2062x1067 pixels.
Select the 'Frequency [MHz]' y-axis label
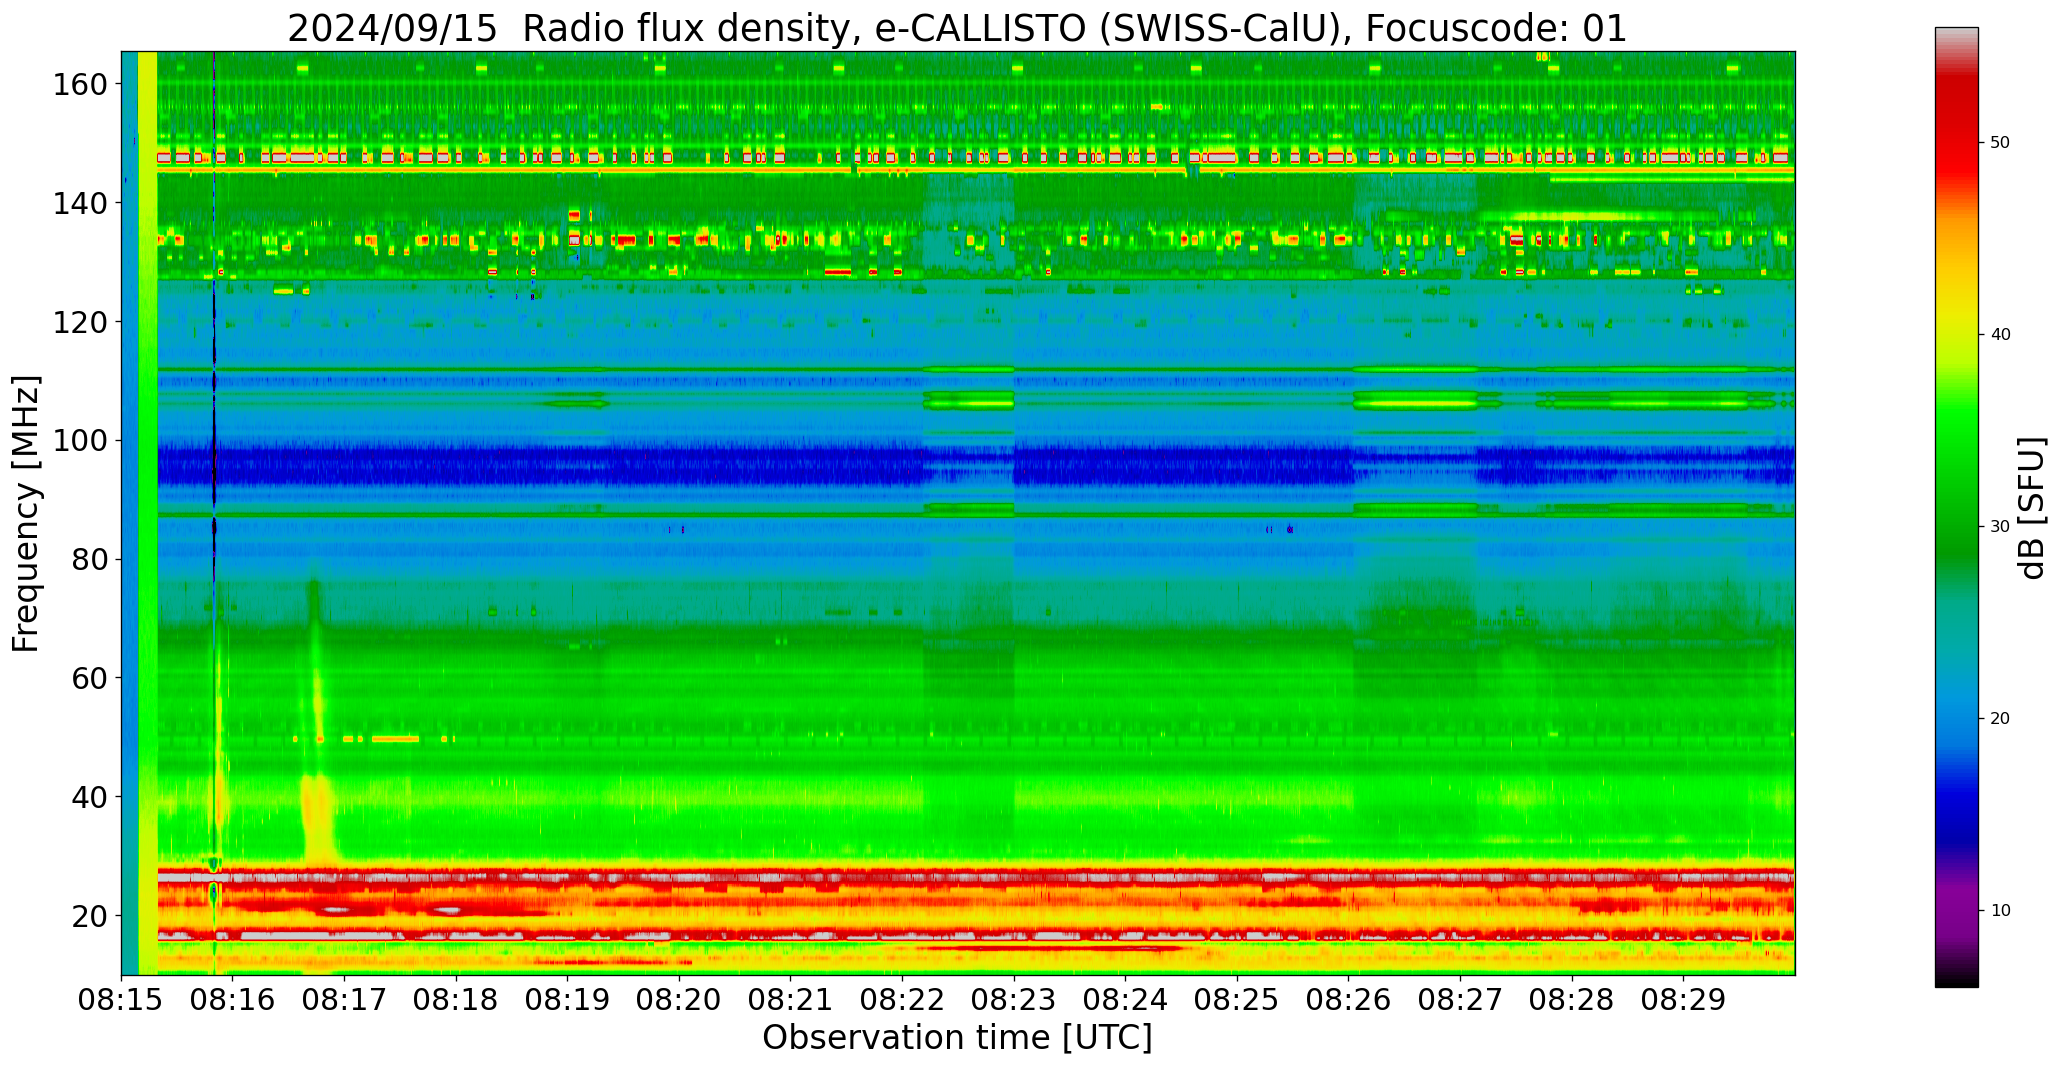click(x=27, y=513)
